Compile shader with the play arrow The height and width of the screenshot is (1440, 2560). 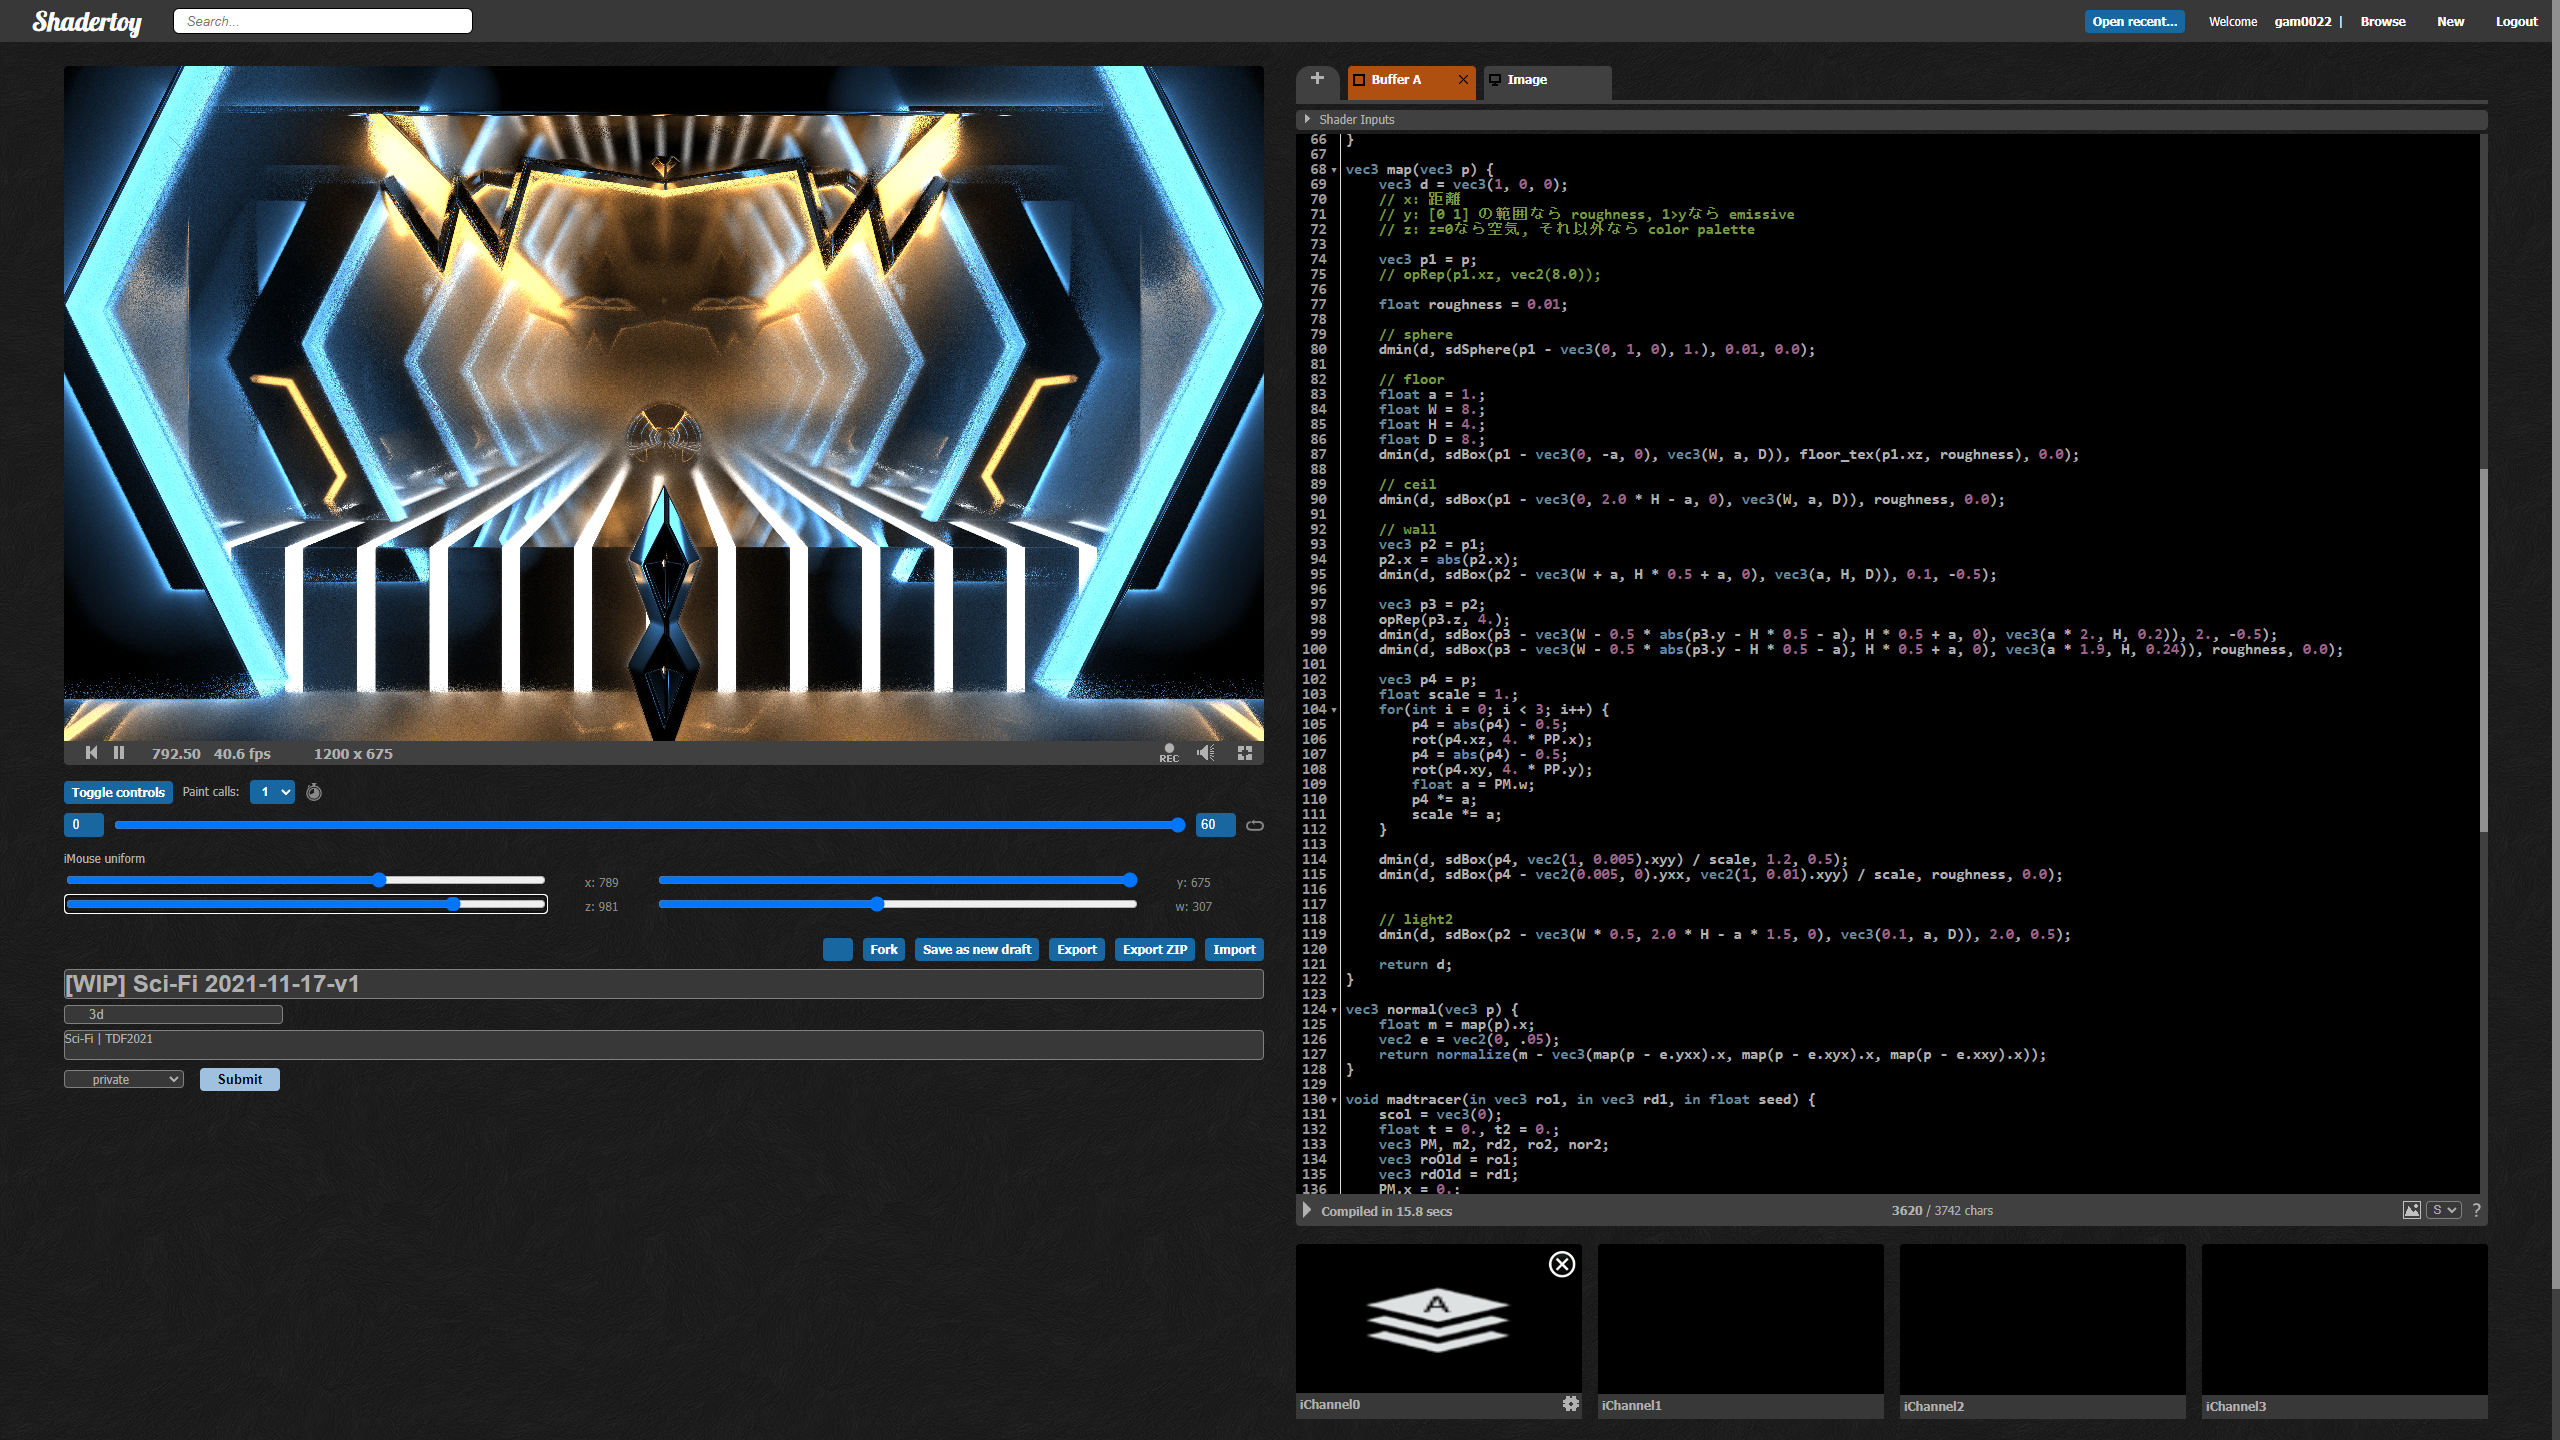point(1306,1210)
